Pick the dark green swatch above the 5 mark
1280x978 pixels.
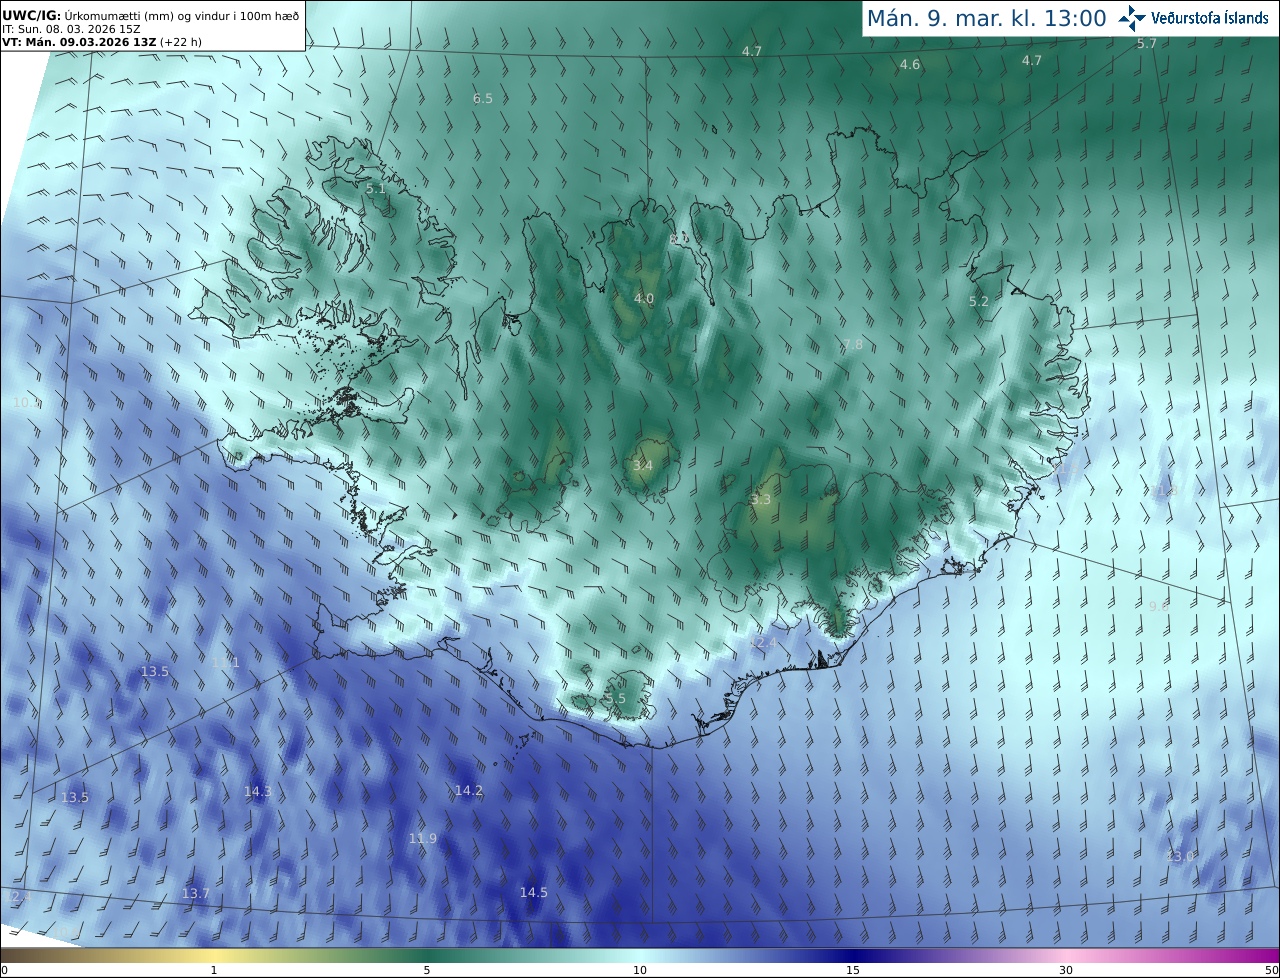pyautogui.click(x=427, y=955)
